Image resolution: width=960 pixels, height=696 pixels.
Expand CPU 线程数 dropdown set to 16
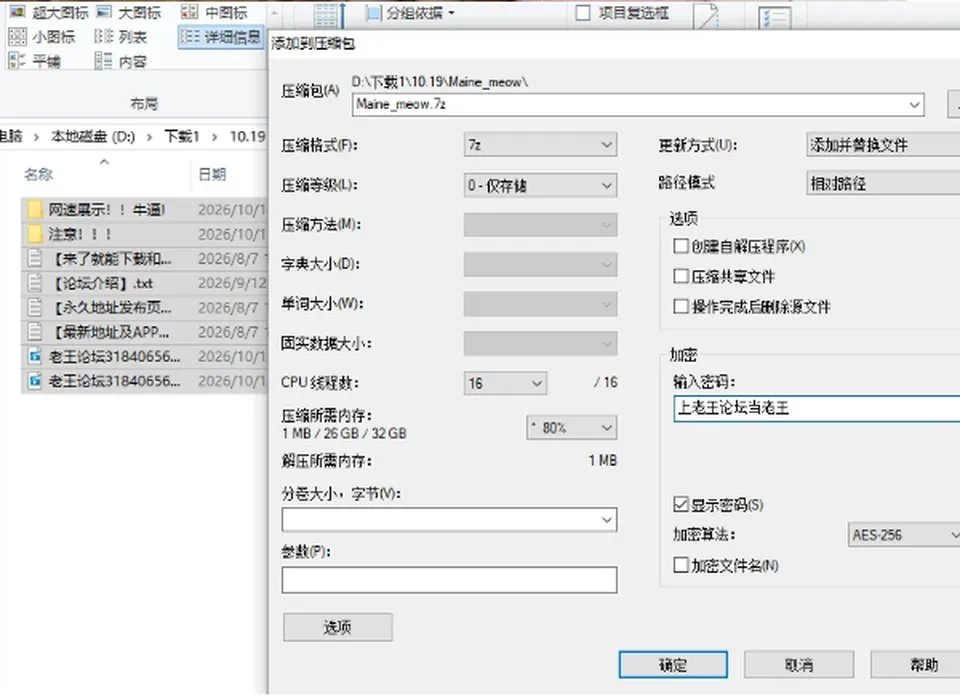coord(505,383)
